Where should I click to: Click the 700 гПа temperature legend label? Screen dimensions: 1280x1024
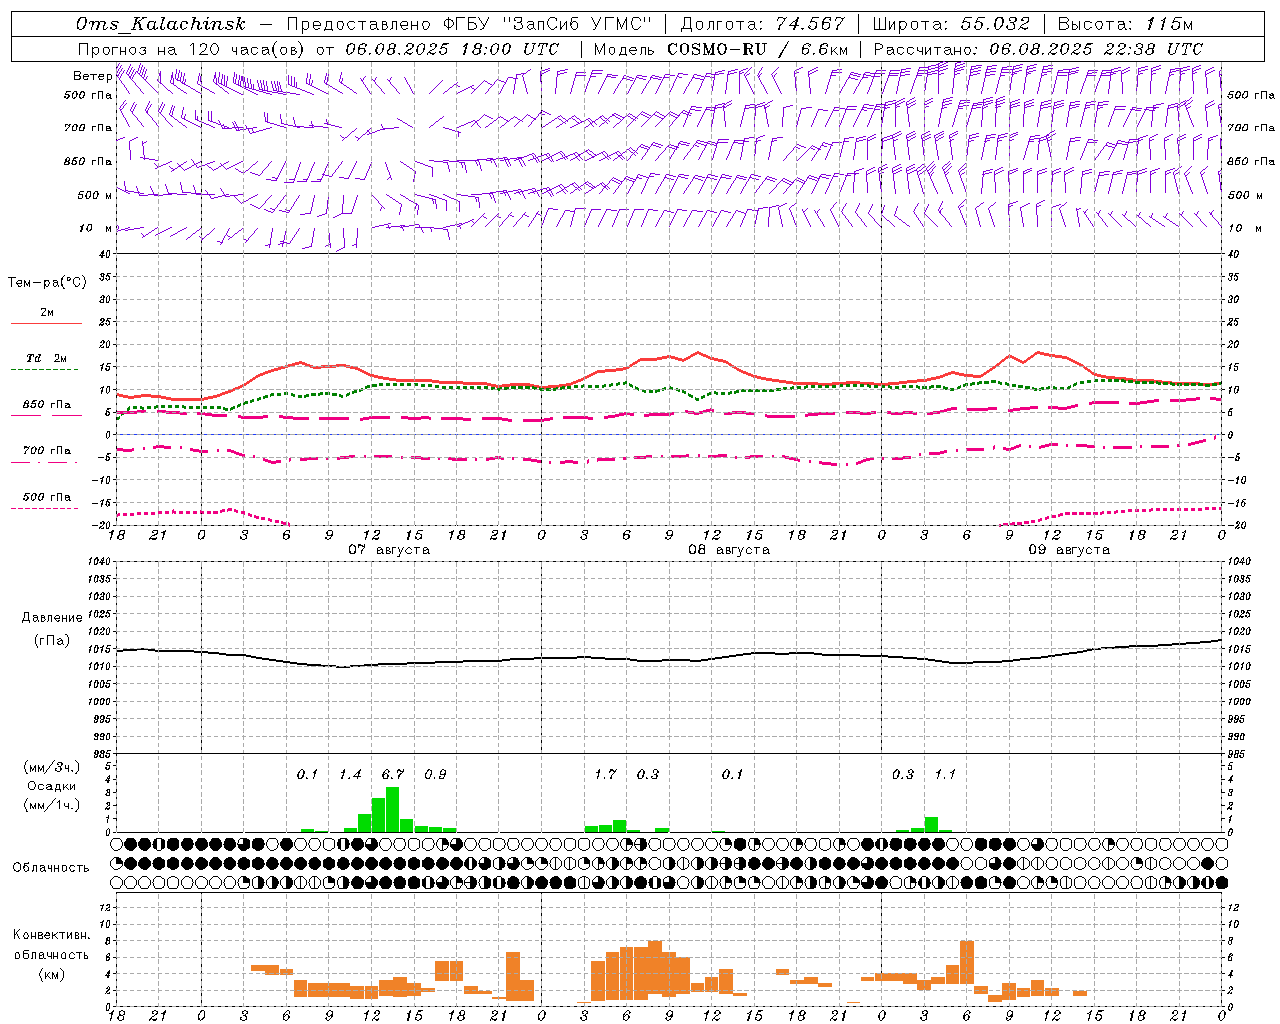click(x=47, y=451)
